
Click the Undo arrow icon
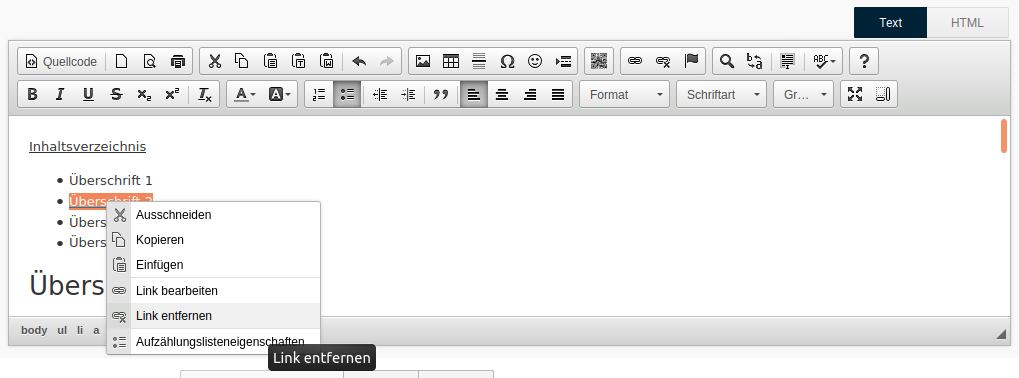click(359, 62)
